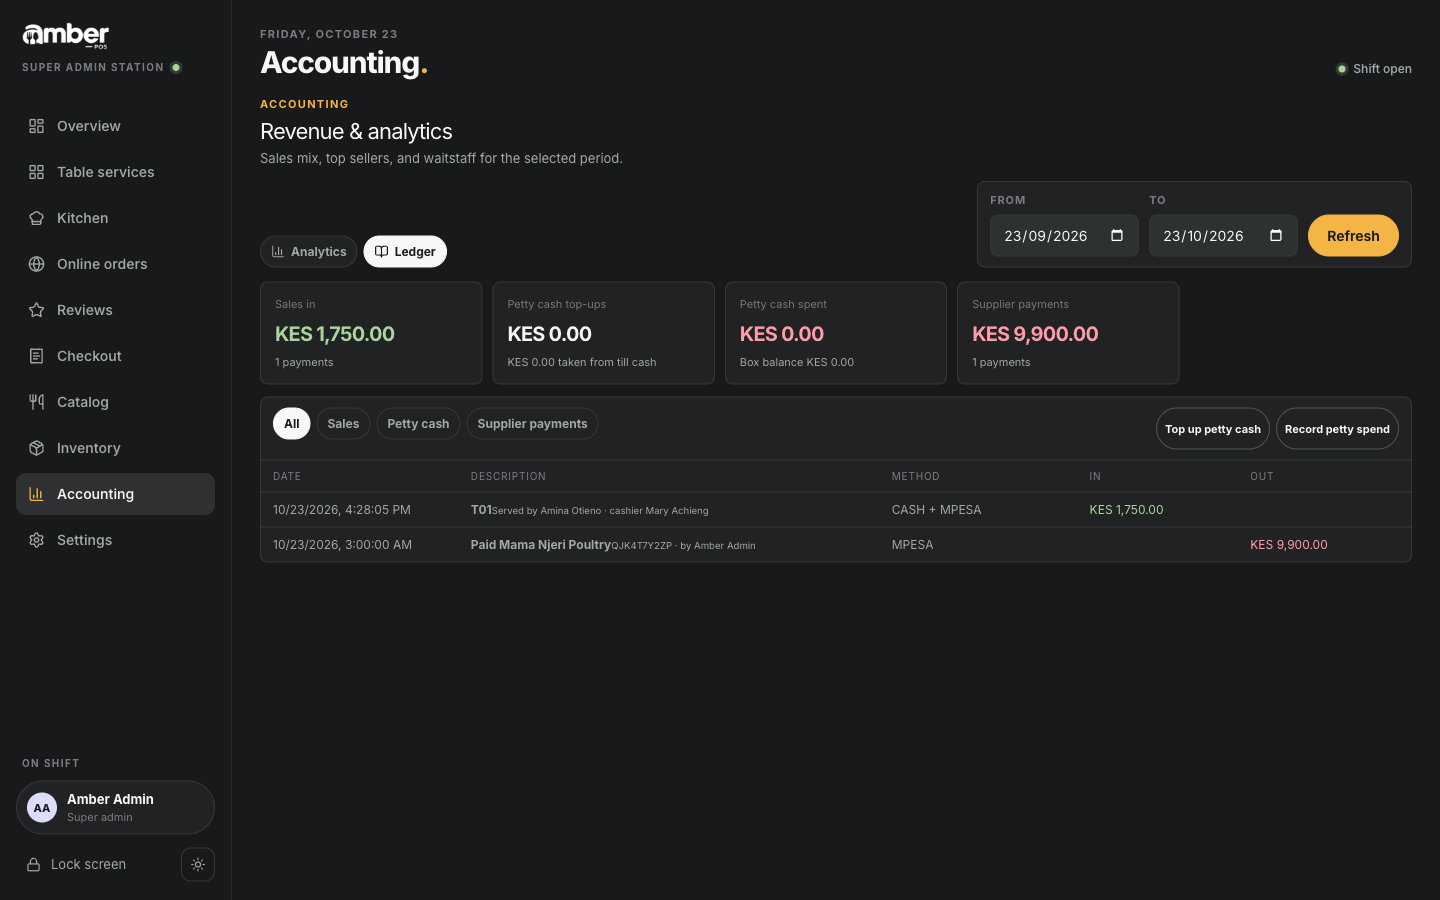Toggle the light theme sun button
The height and width of the screenshot is (900, 1440).
click(x=198, y=865)
